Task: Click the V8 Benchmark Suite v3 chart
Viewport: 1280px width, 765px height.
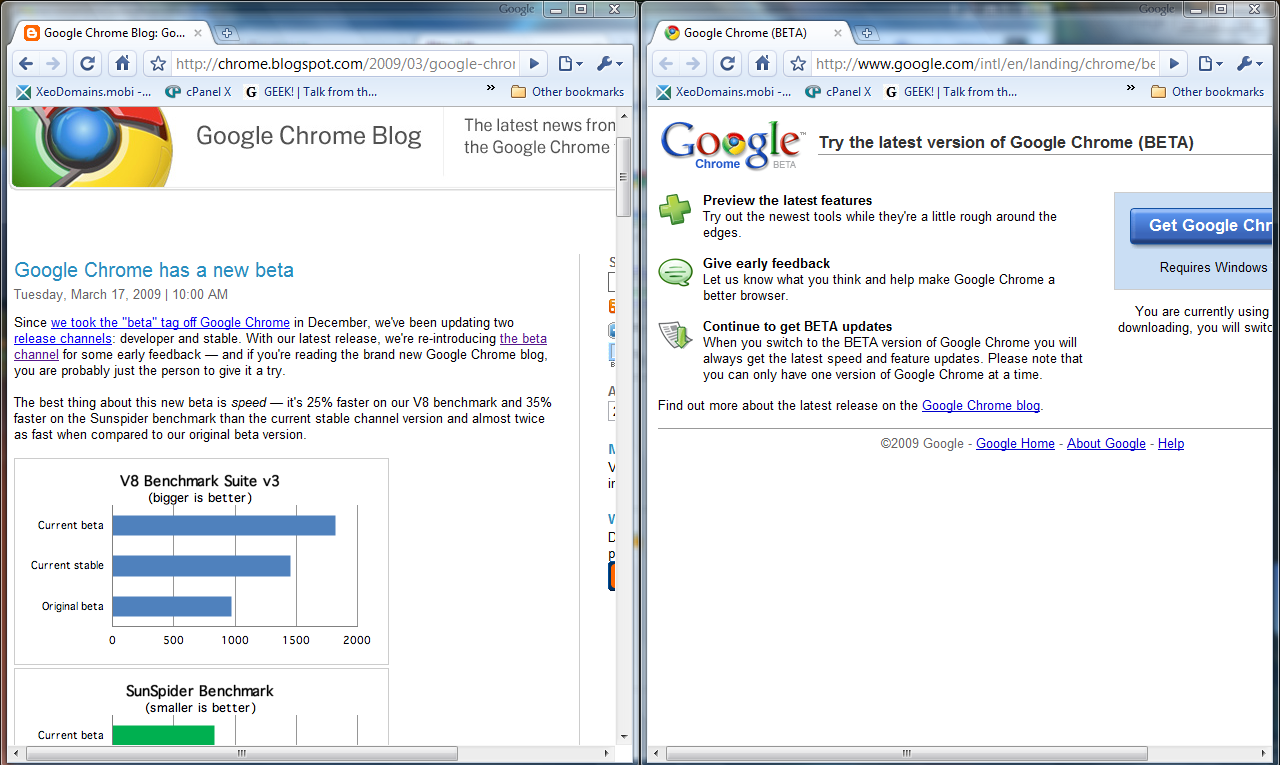Action: pyautogui.click(x=201, y=561)
